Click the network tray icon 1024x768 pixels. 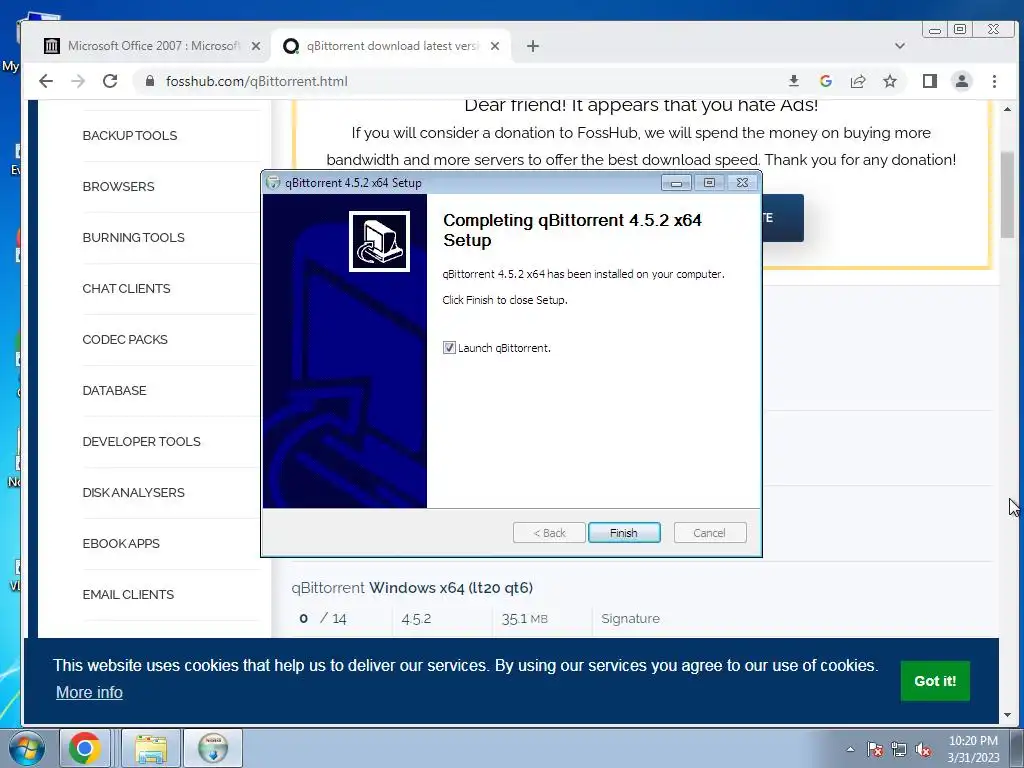(x=899, y=749)
